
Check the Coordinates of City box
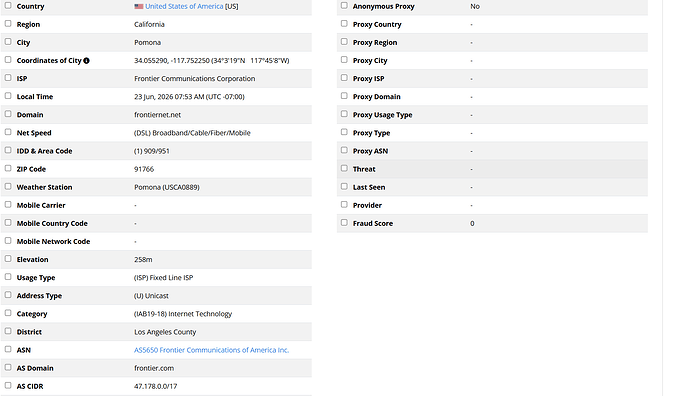[8, 60]
